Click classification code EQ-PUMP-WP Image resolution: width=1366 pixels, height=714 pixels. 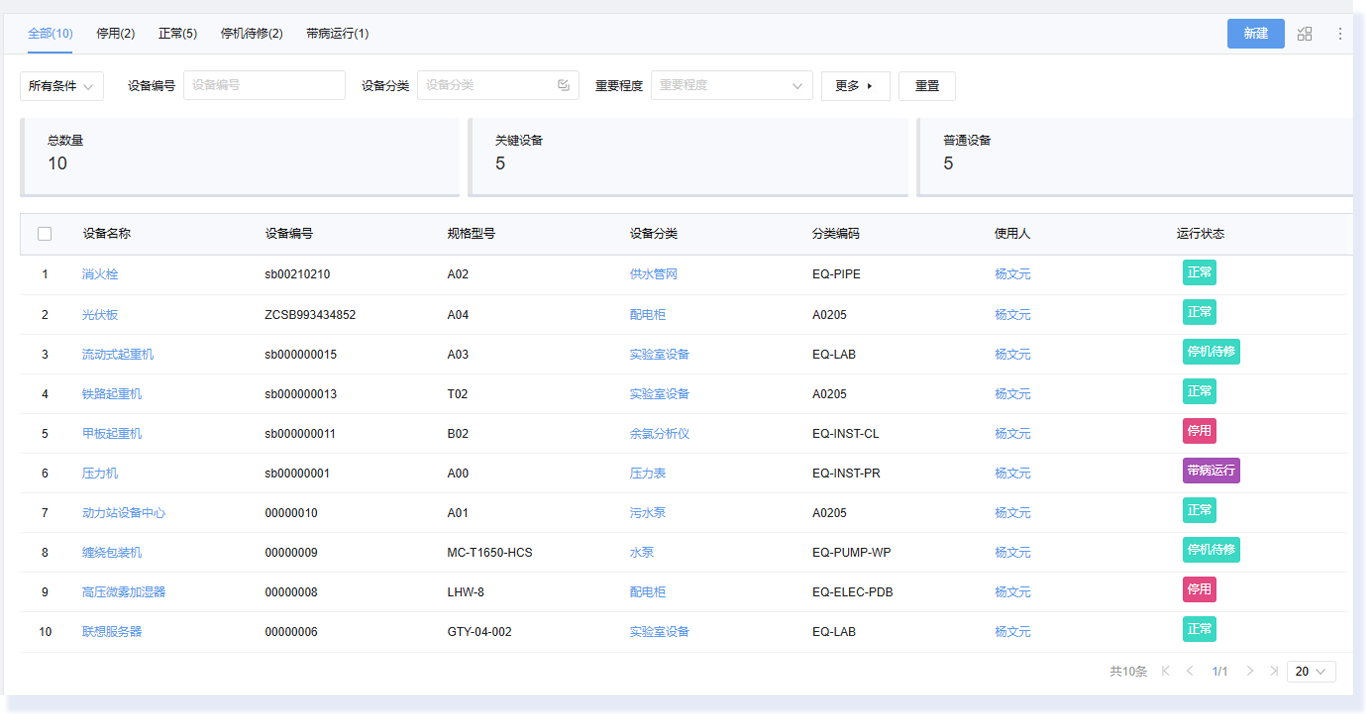coord(852,552)
